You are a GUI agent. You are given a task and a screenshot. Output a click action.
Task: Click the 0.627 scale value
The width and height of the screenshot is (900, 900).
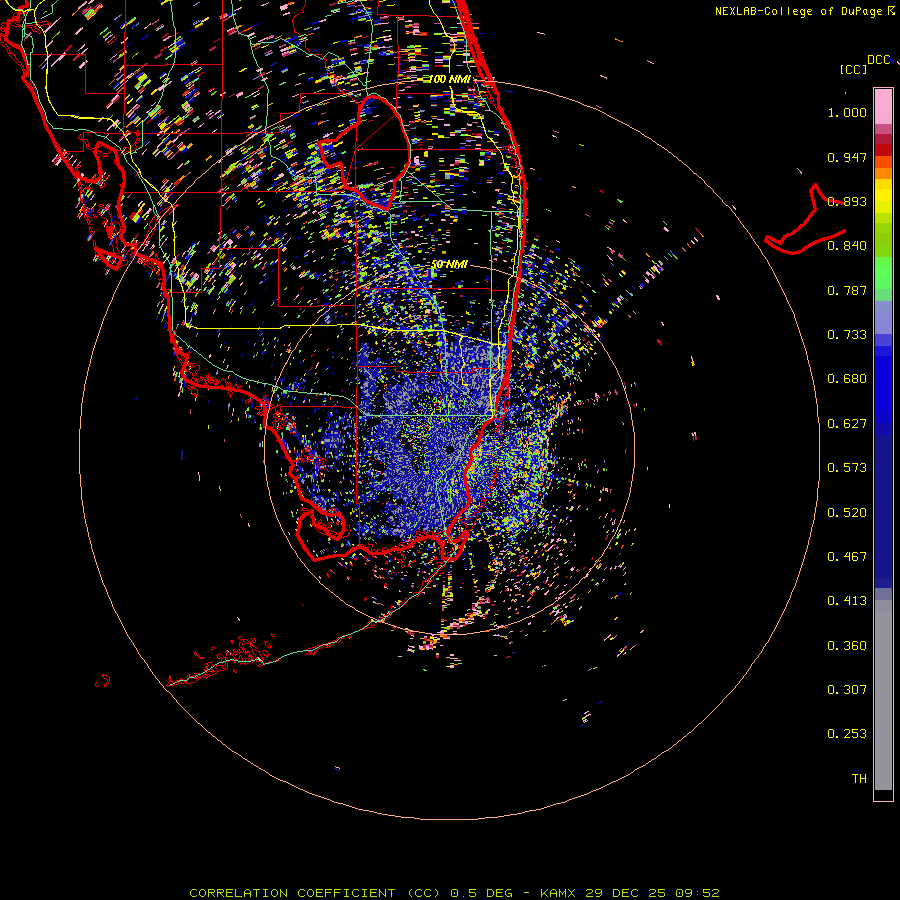(847, 424)
